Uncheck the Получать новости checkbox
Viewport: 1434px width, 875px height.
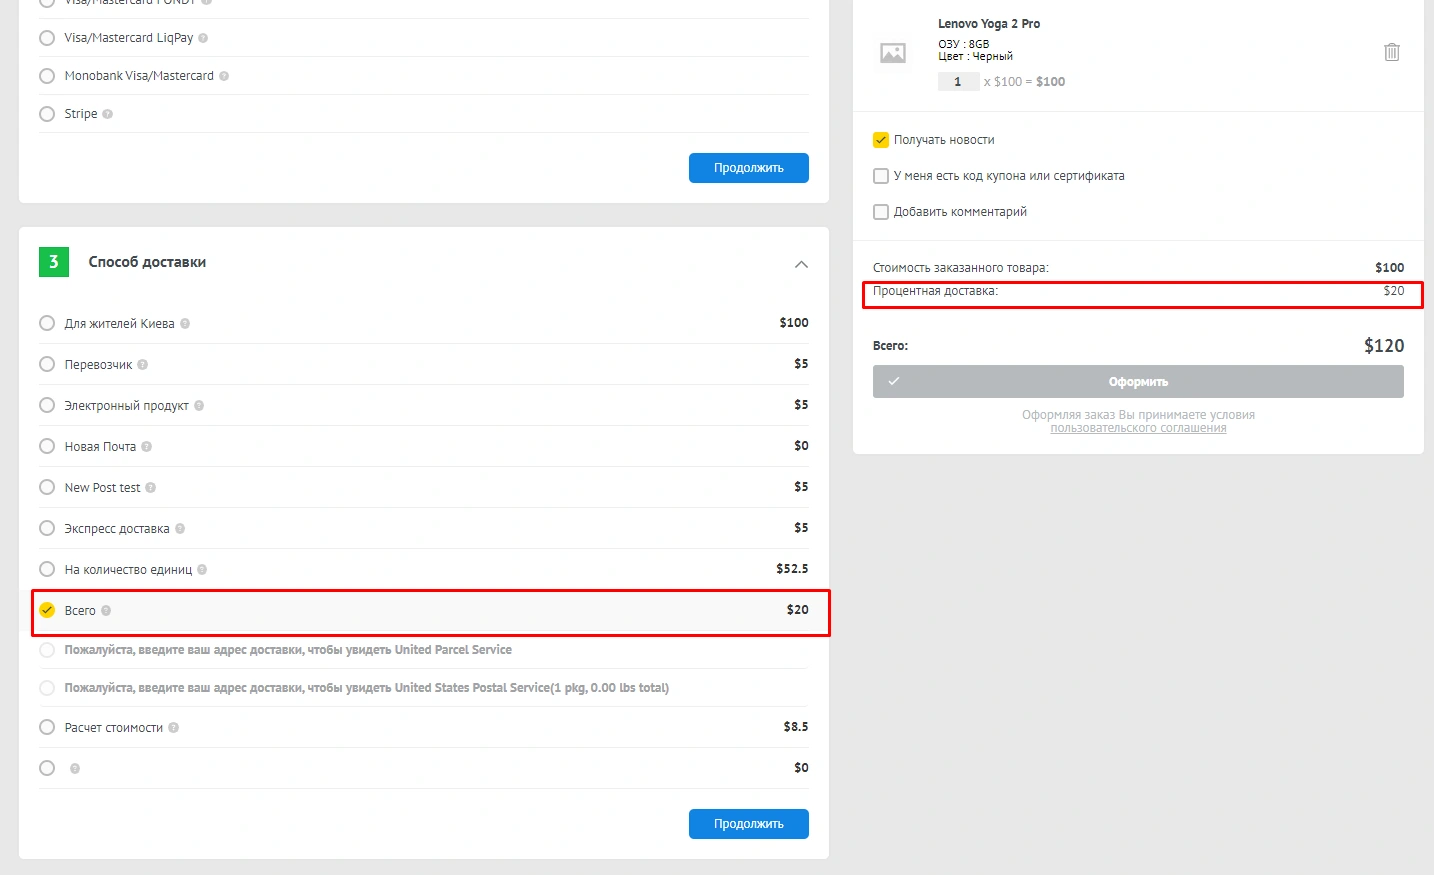(881, 140)
